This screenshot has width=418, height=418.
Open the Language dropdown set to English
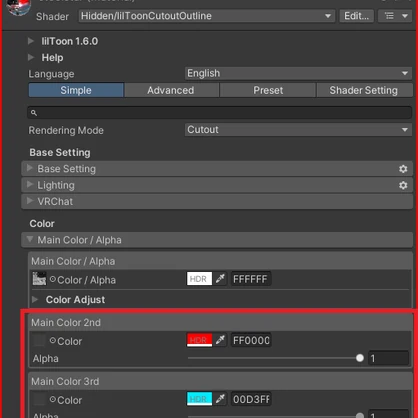pyautogui.click(x=298, y=73)
